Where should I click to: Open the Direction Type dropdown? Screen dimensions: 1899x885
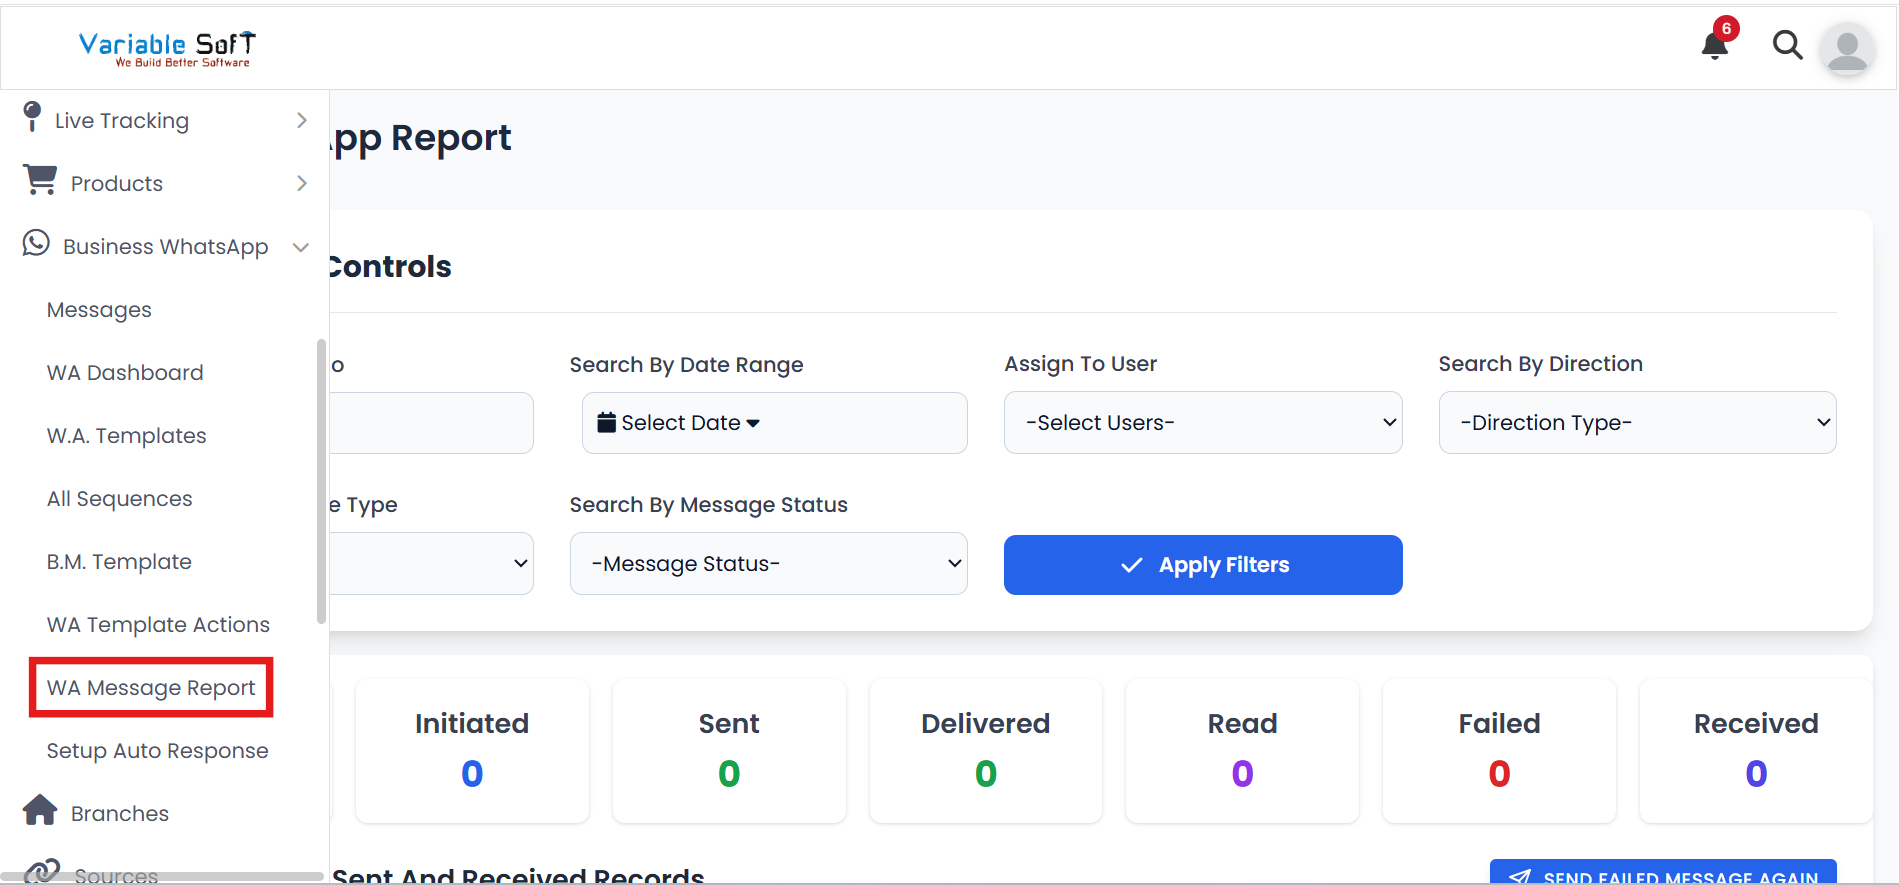click(1636, 423)
